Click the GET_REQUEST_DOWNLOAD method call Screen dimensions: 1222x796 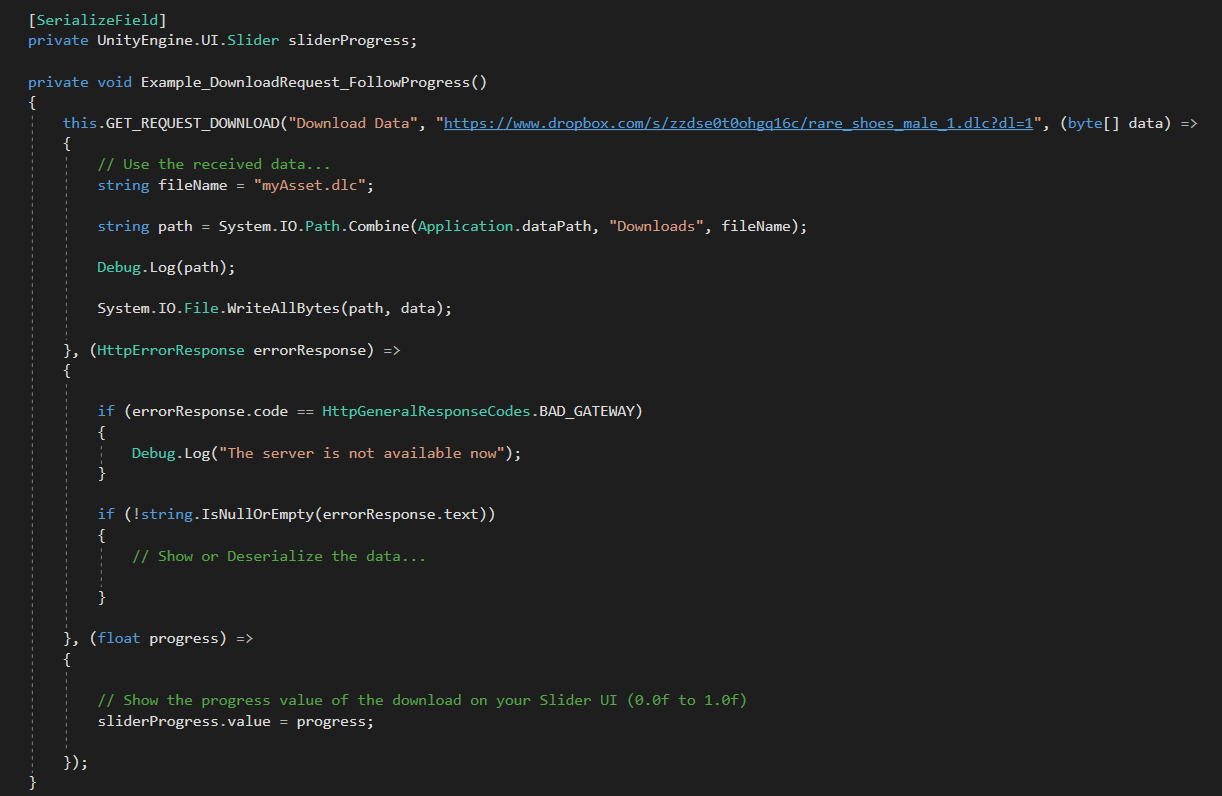click(192, 123)
